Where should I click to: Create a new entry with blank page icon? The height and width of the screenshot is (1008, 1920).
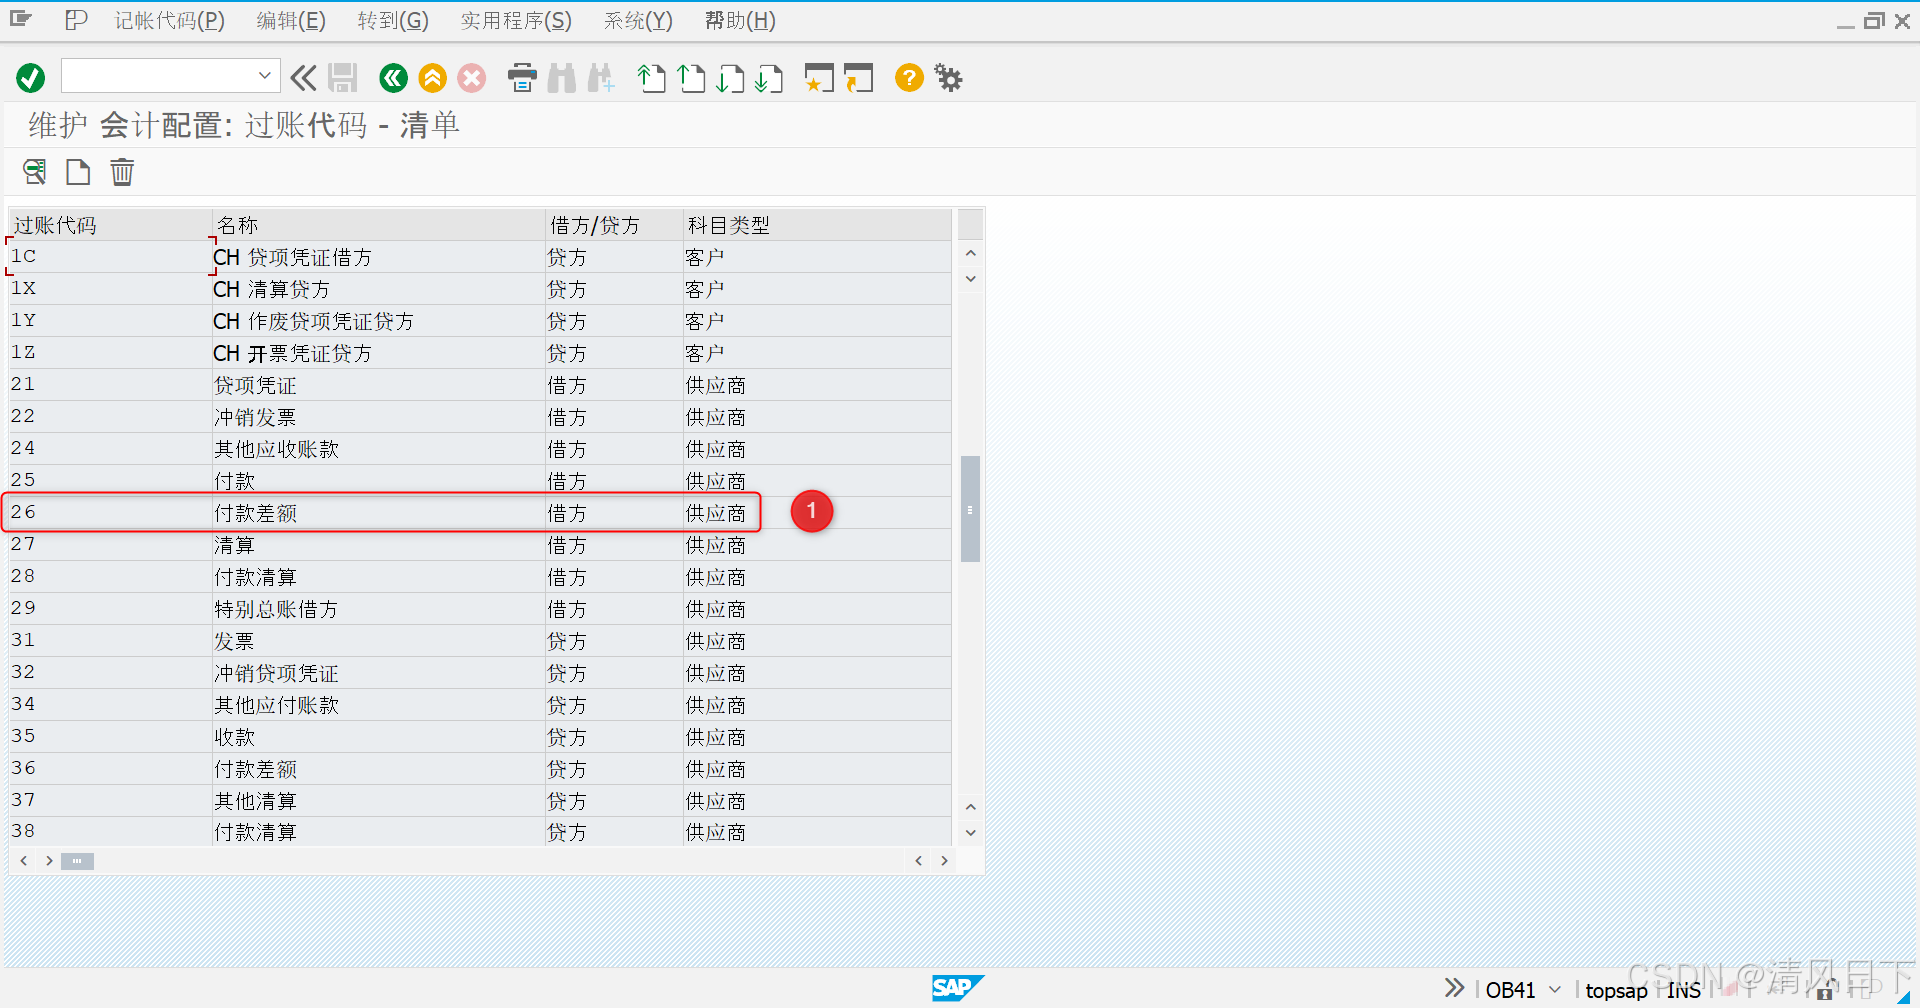pos(78,171)
